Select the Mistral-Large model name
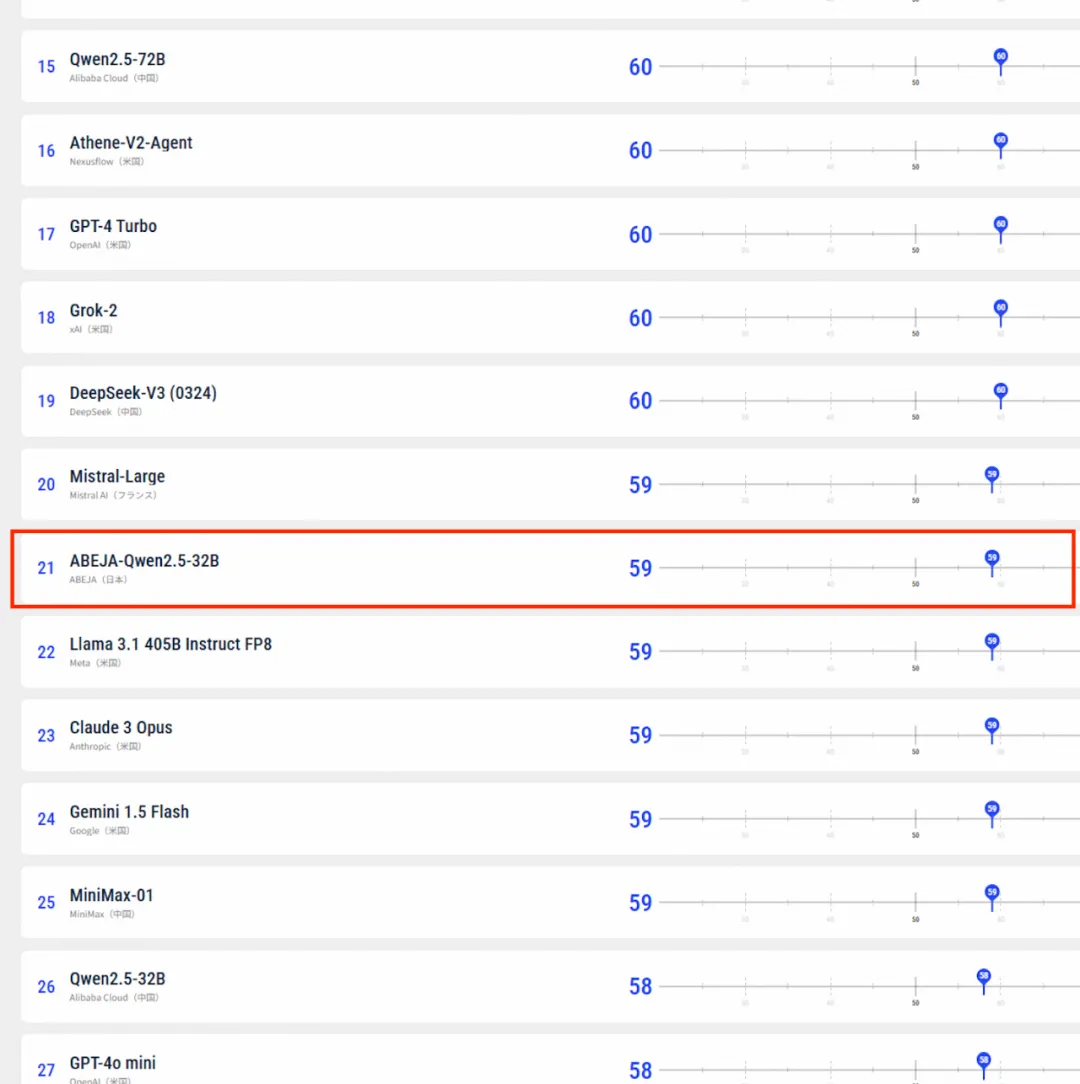The height and width of the screenshot is (1084, 1080). 117,477
